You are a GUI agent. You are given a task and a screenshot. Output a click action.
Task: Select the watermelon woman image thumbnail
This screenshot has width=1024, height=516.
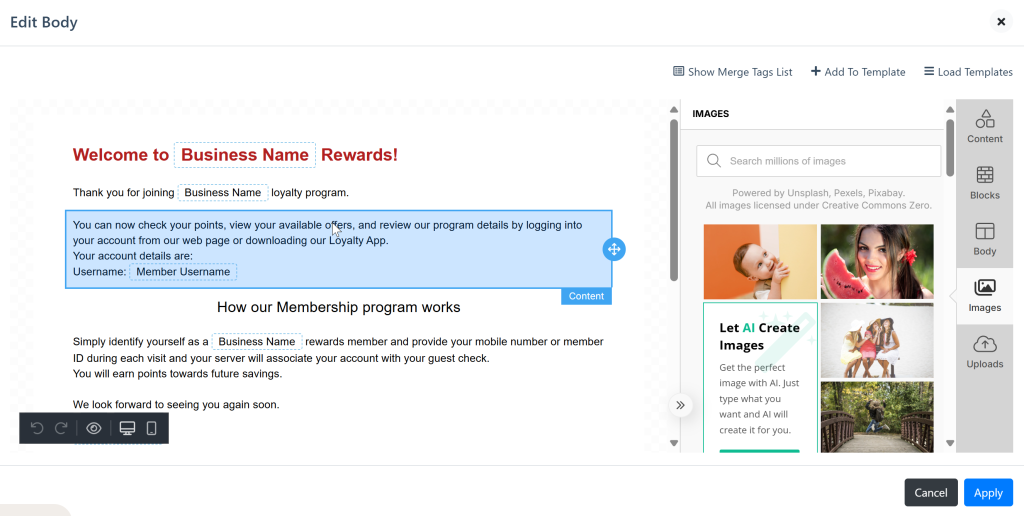point(876,261)
